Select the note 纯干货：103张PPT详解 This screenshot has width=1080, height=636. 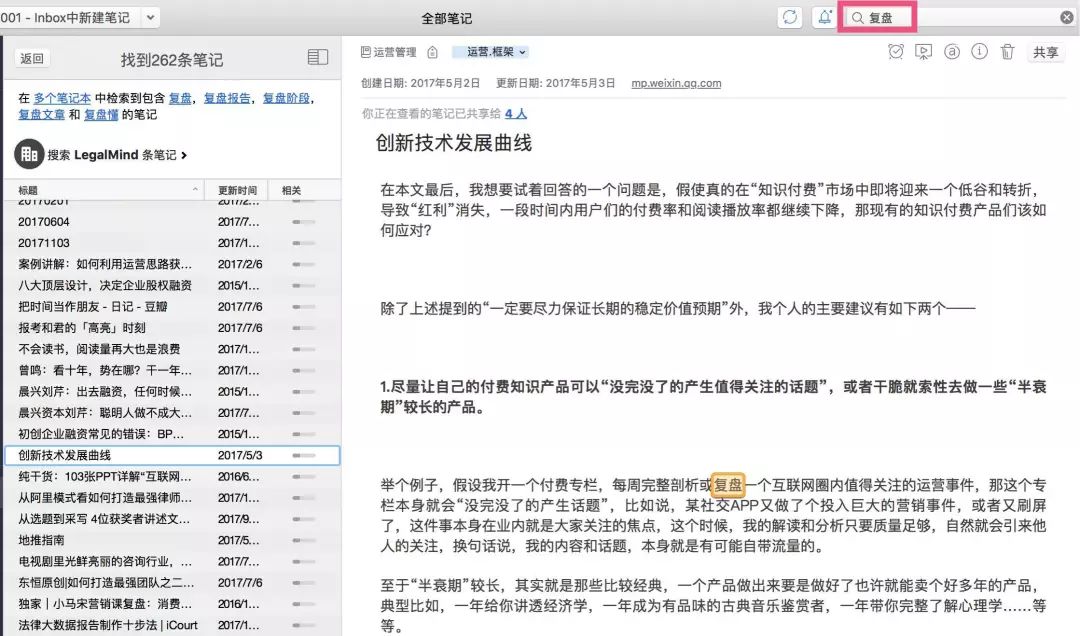[172, 477]
